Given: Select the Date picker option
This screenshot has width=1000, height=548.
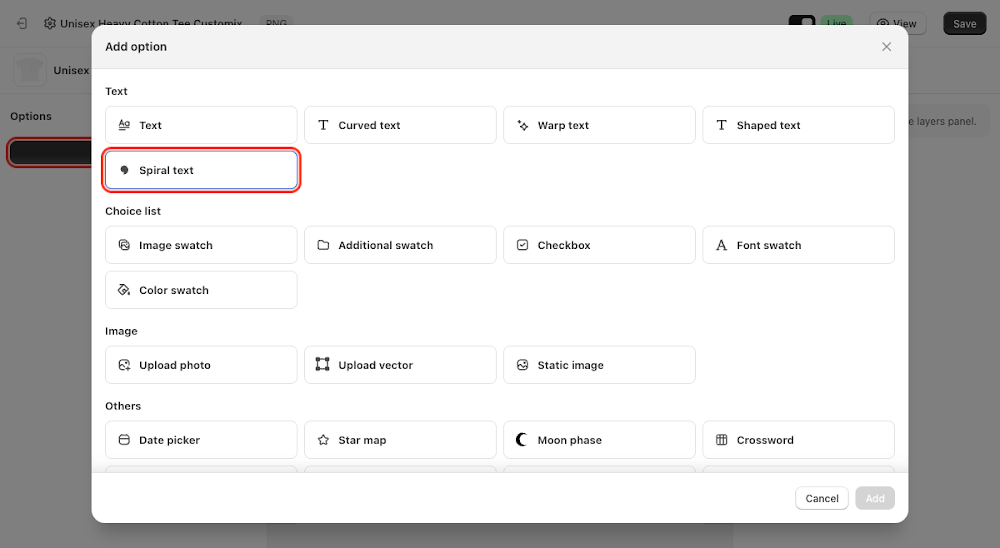Looking at the screenshot, I should (201, 440).
